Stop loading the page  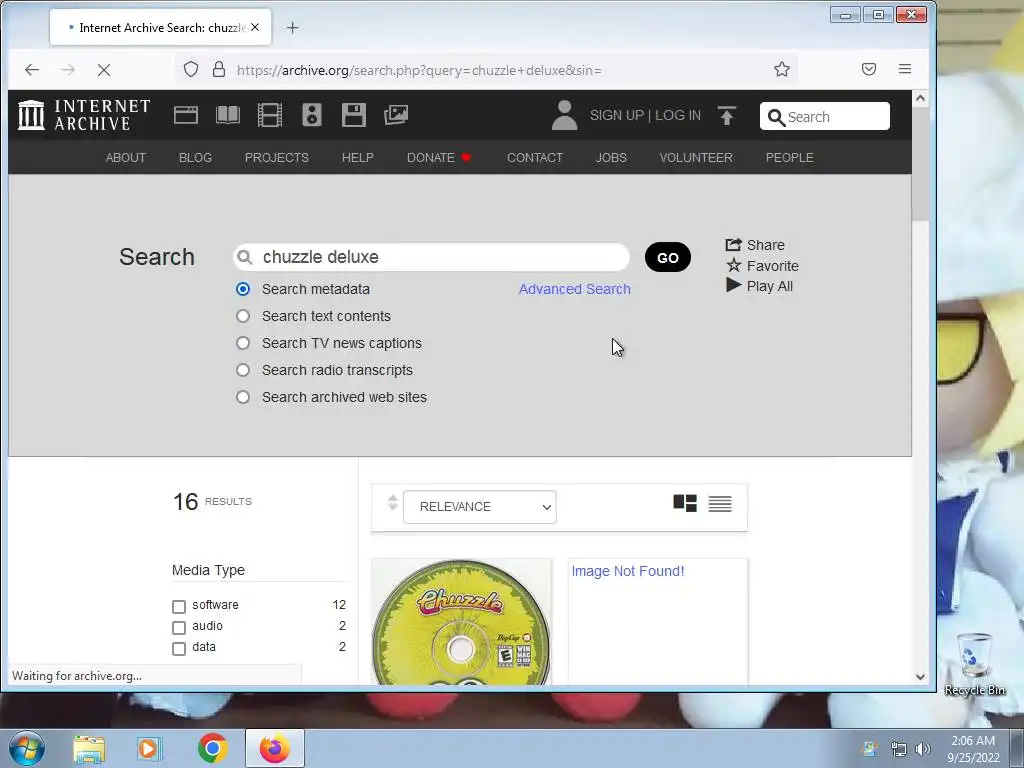(104, 70)
